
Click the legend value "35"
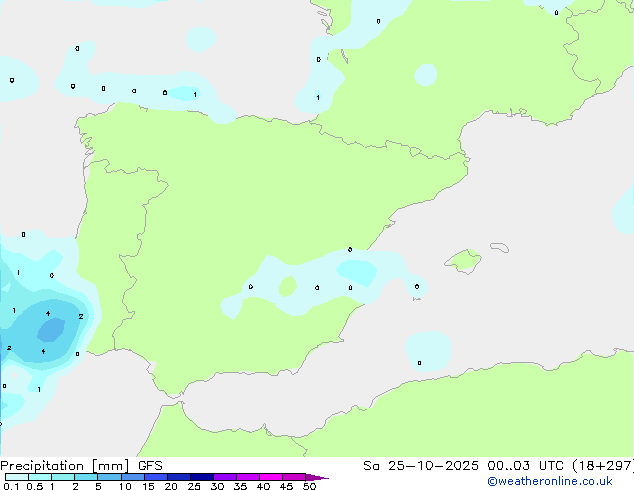(240, 486)
